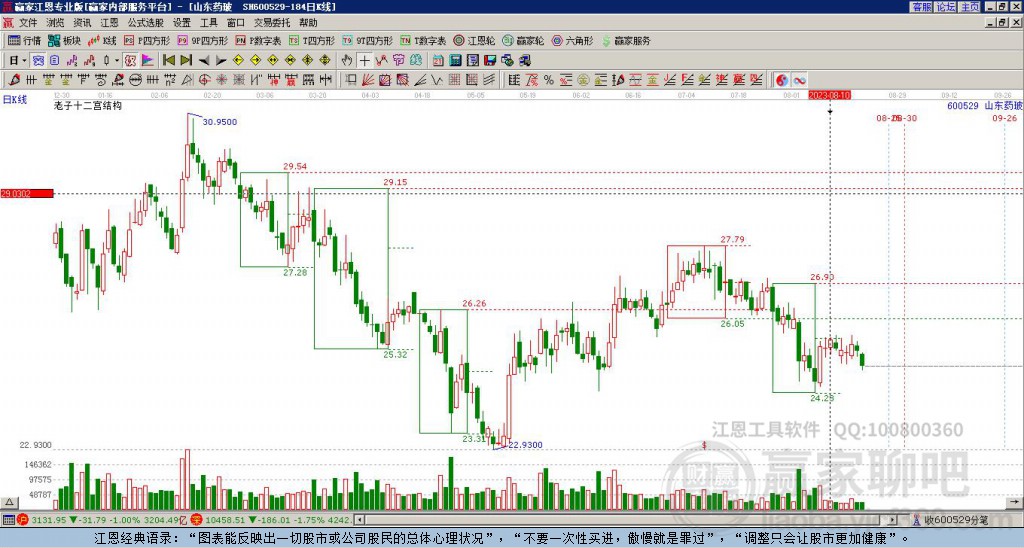Click the flag marker icon
1024x548 pixels.
[x=148, y=61]
